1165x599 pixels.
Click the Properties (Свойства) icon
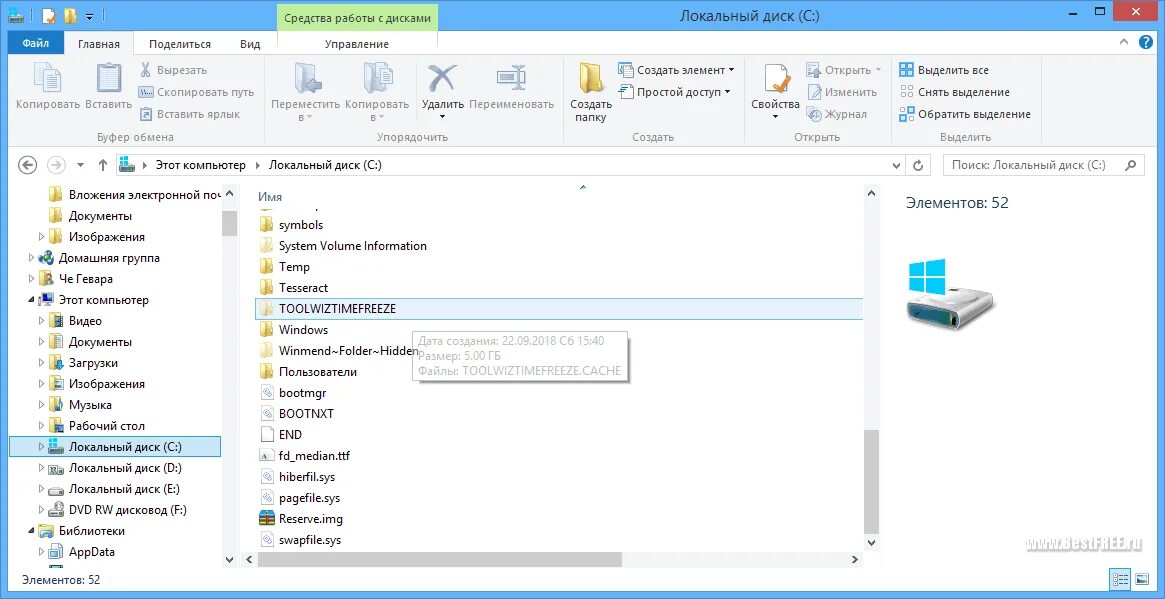[775, 79]
